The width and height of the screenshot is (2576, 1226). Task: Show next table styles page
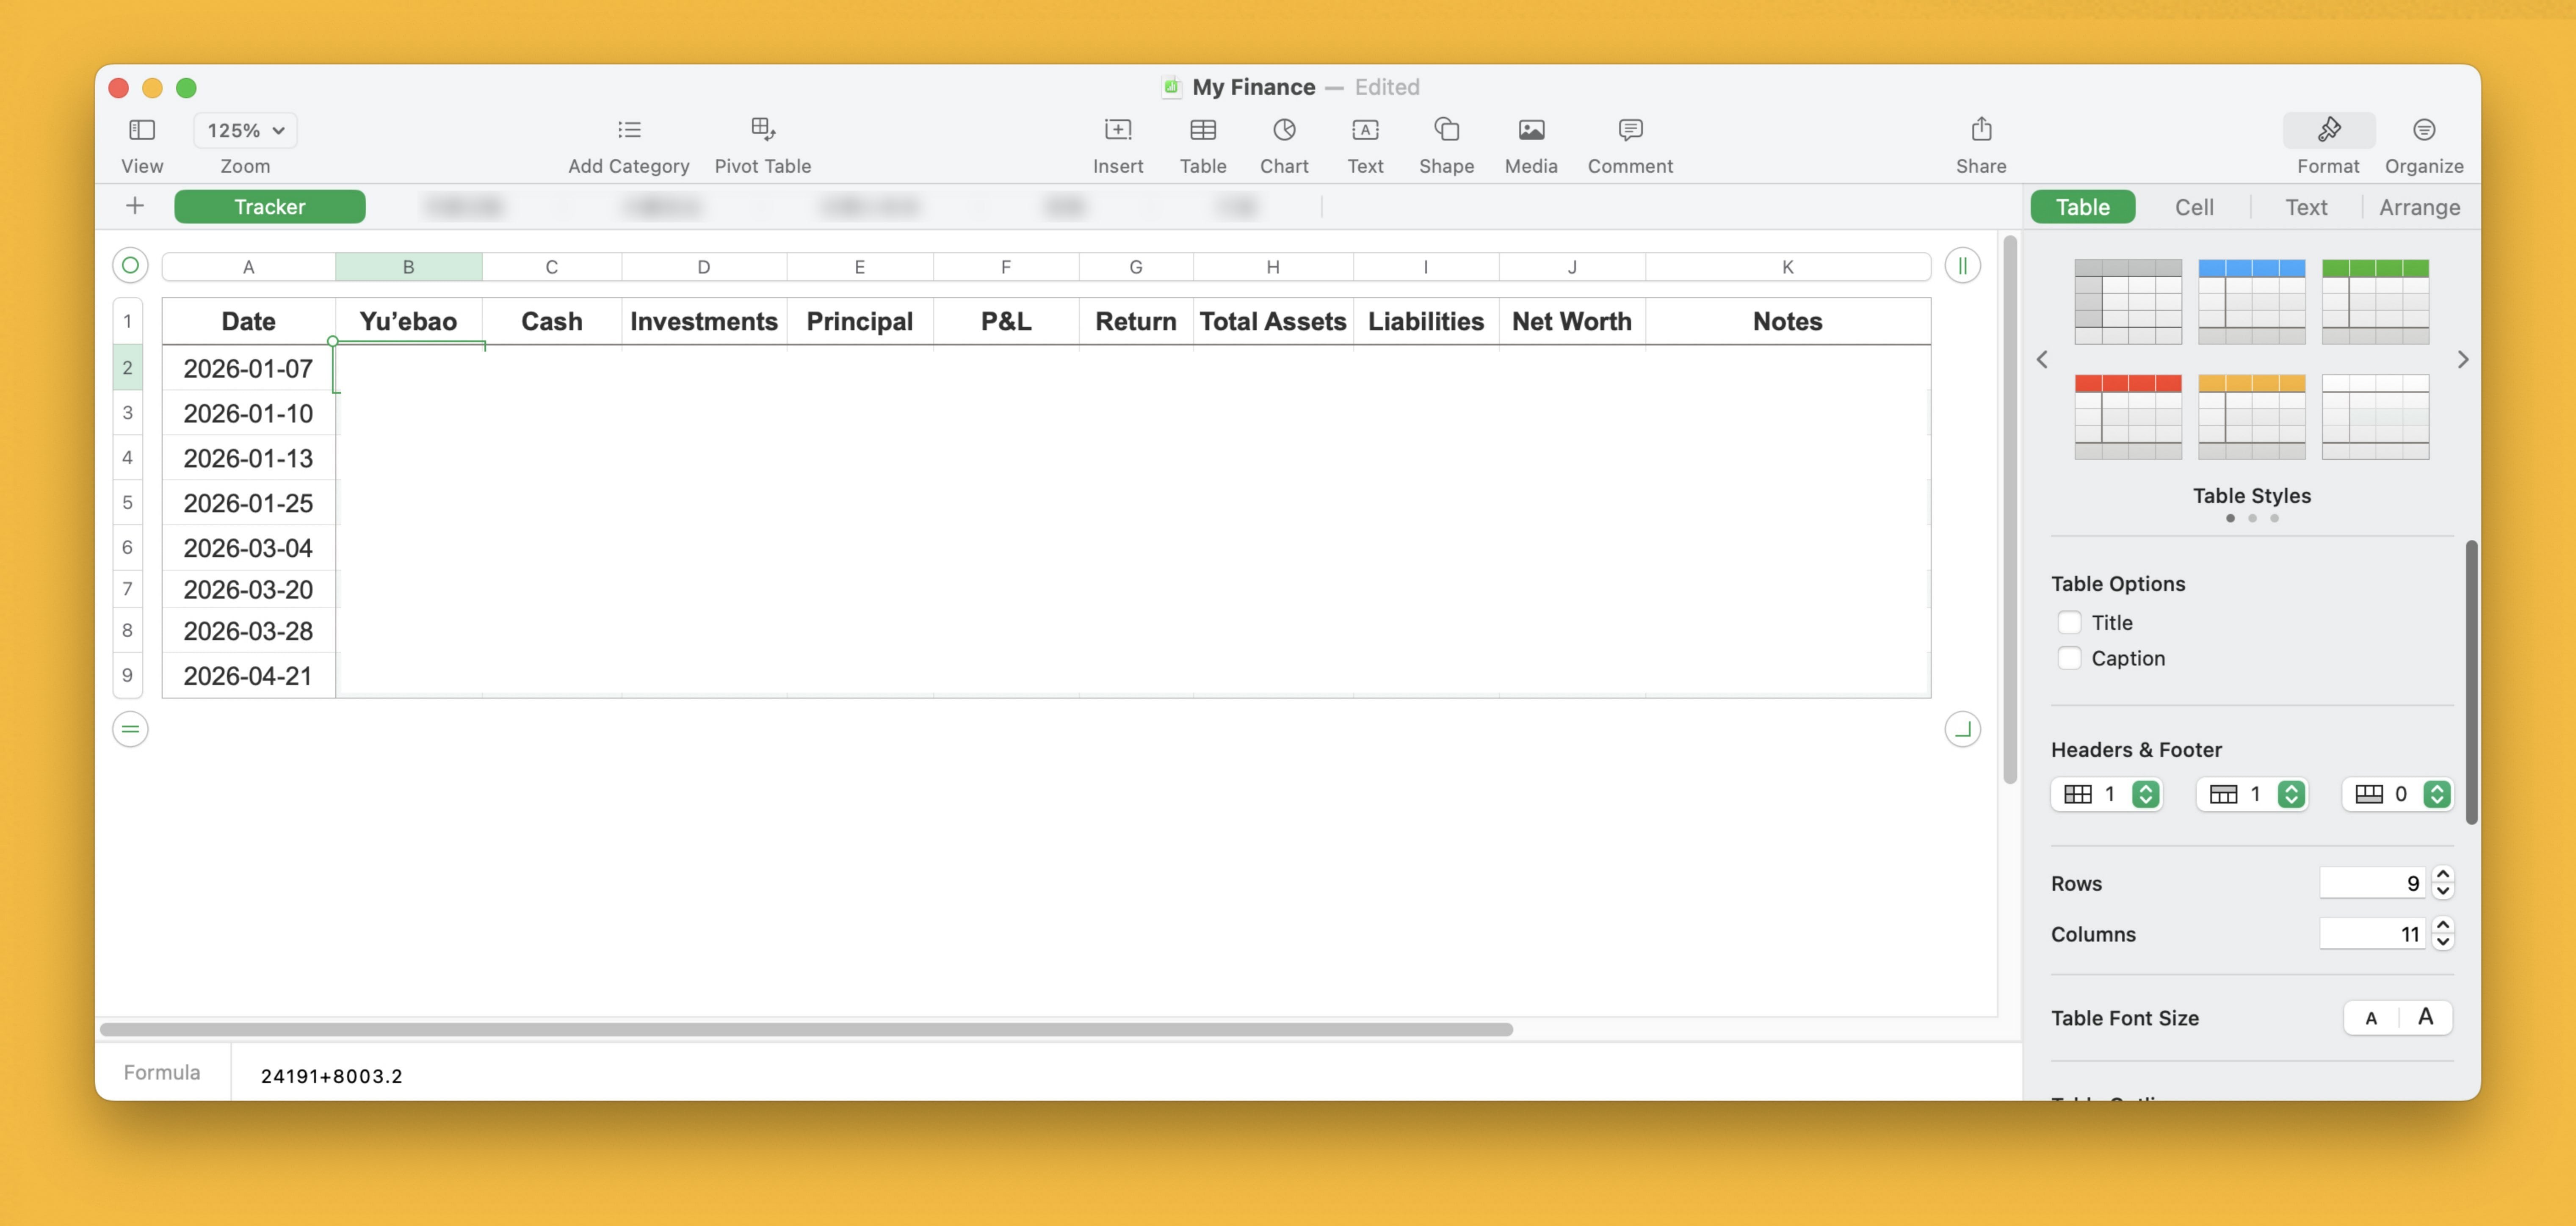[2463, 359]
